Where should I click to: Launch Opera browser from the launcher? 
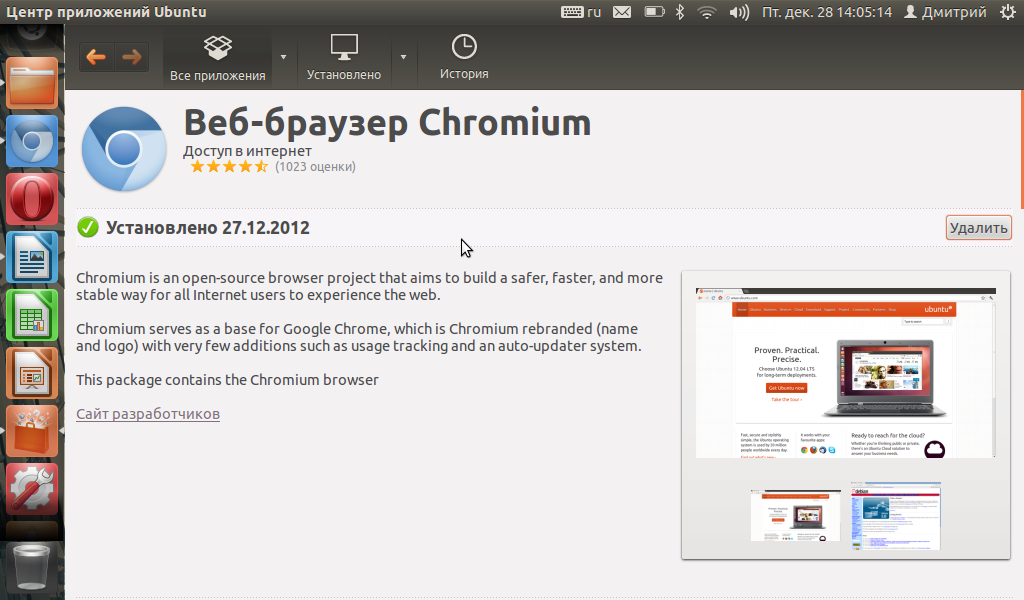click(x=32, y=199)
